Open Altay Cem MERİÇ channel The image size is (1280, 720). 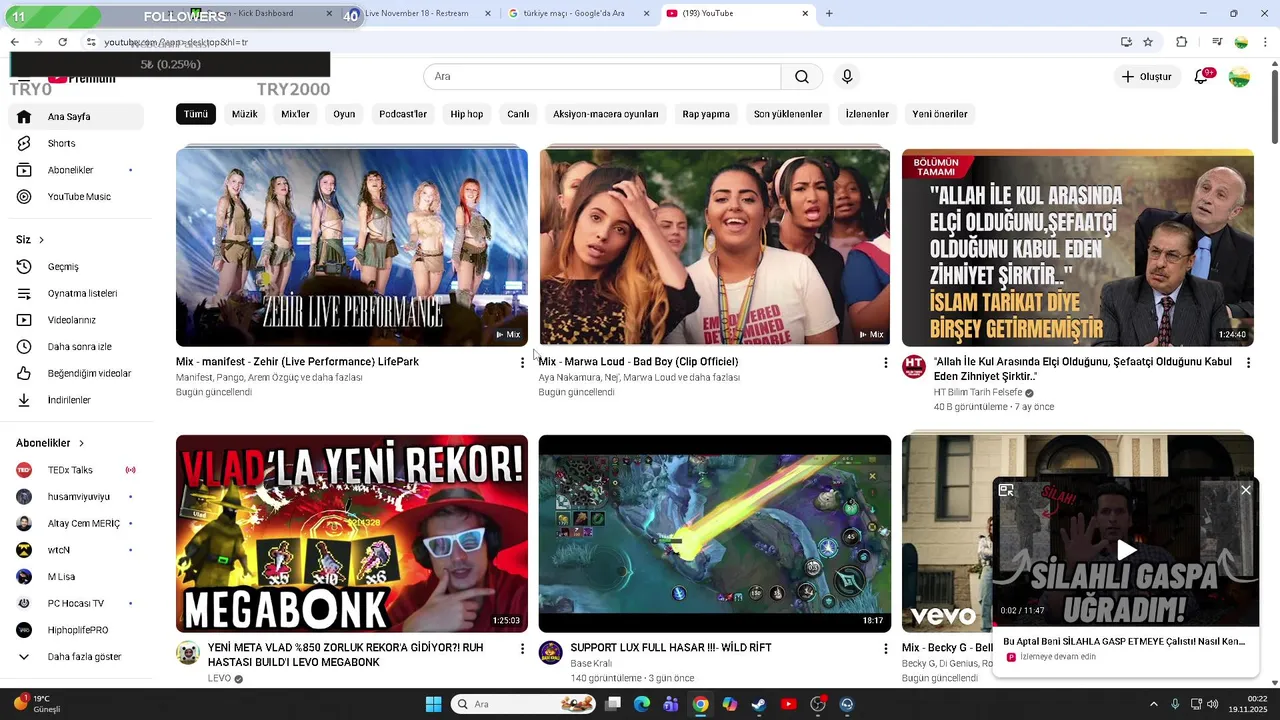coord(84,524)
